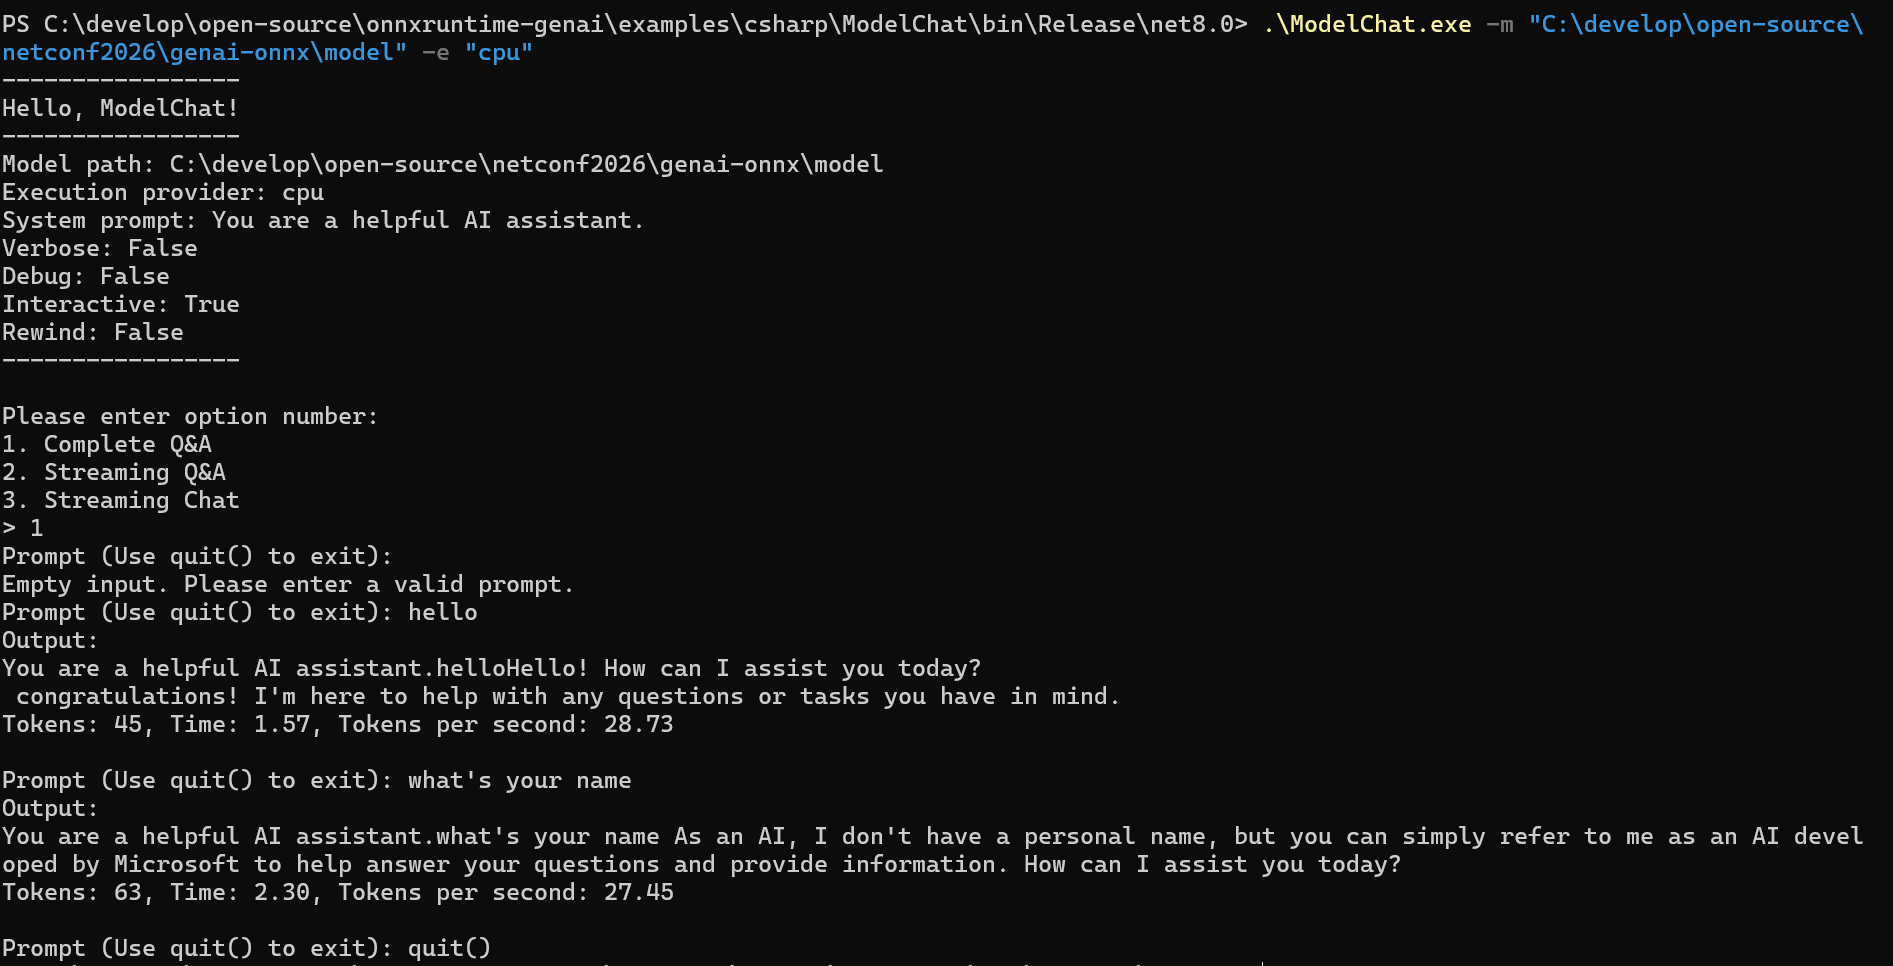Click the .\ModelChat.exe command text
Viewport: 1893px width, 966px height.
1367,24
